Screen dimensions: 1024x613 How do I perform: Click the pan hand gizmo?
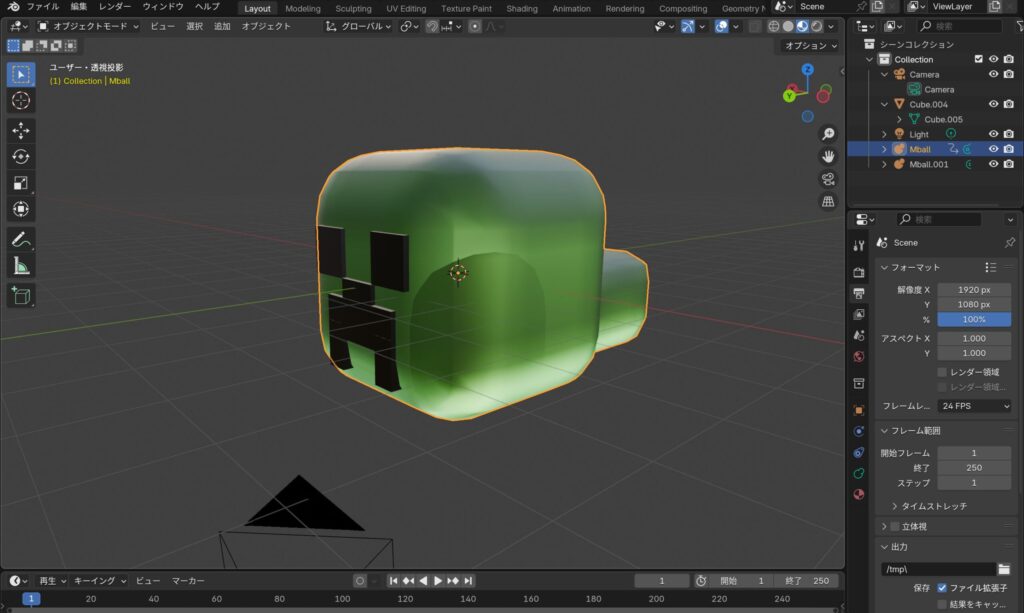(828, 157)
